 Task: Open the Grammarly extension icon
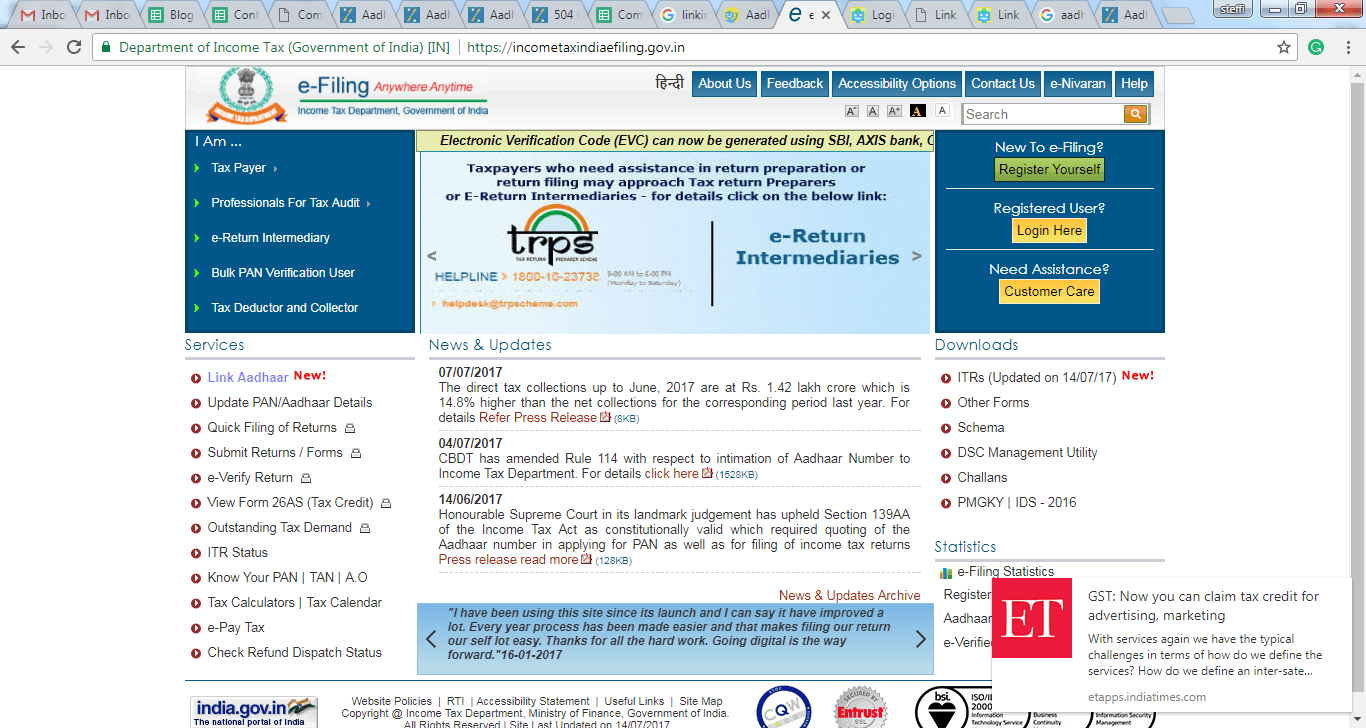coord(1316,47)
